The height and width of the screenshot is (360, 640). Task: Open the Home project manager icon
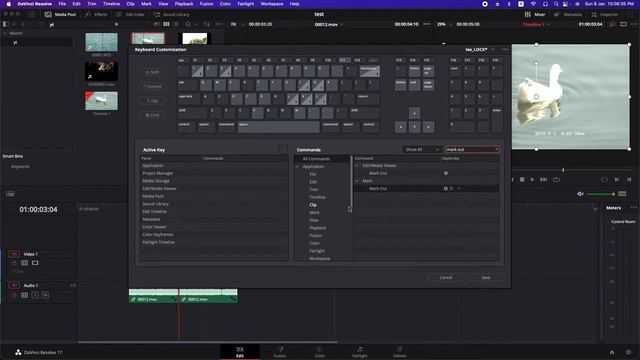[612, 352]
